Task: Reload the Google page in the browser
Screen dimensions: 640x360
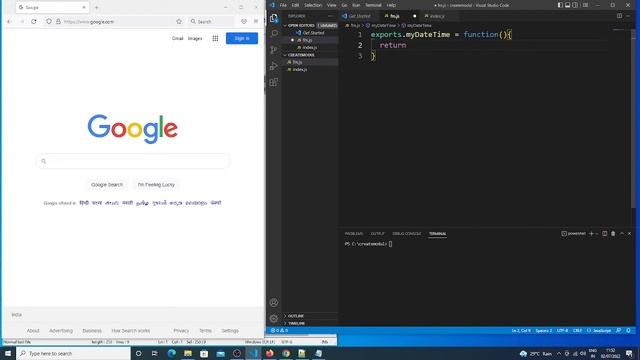Action: coord(34,22)
